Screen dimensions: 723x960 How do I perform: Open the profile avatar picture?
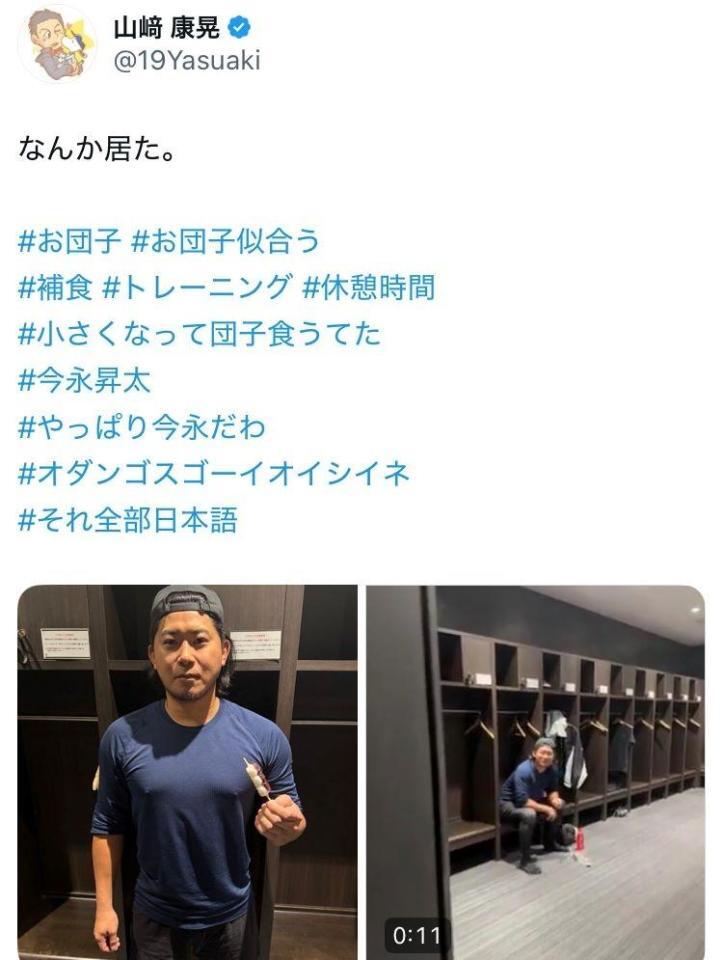click(x=56, y=43)
